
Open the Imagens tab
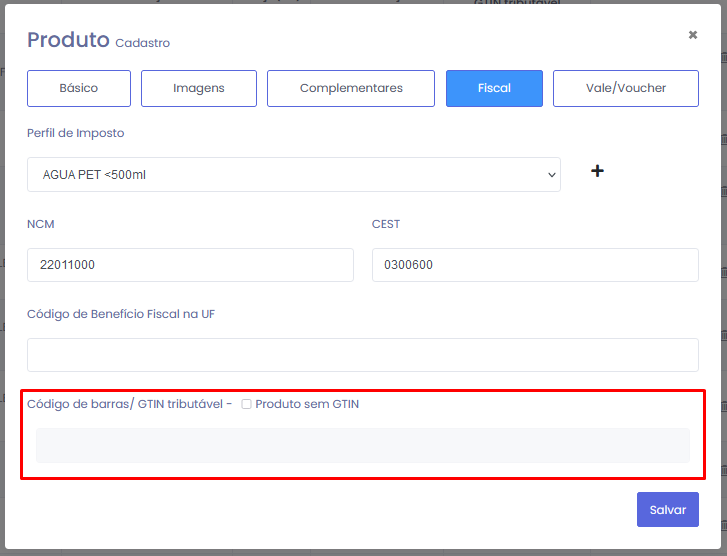[199, 88]
